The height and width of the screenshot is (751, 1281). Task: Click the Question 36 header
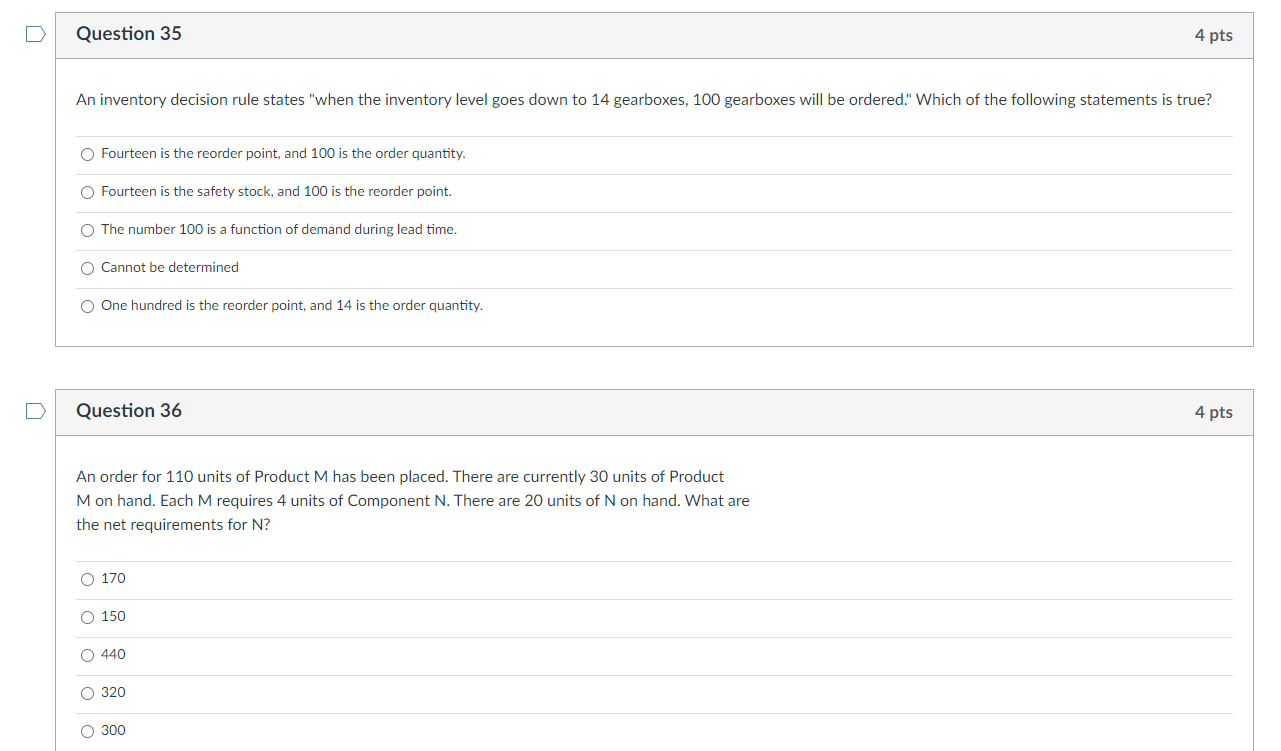129,410
